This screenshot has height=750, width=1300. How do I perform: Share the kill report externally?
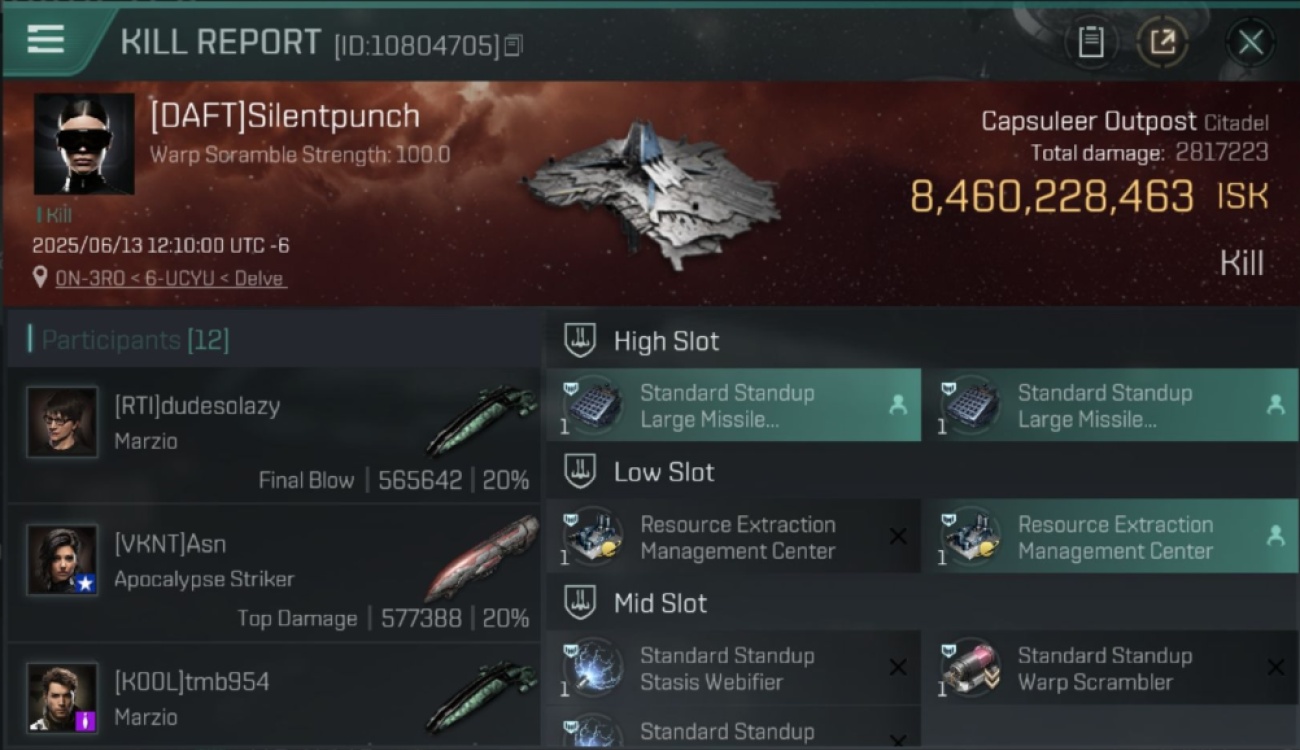click(1162, 42)
